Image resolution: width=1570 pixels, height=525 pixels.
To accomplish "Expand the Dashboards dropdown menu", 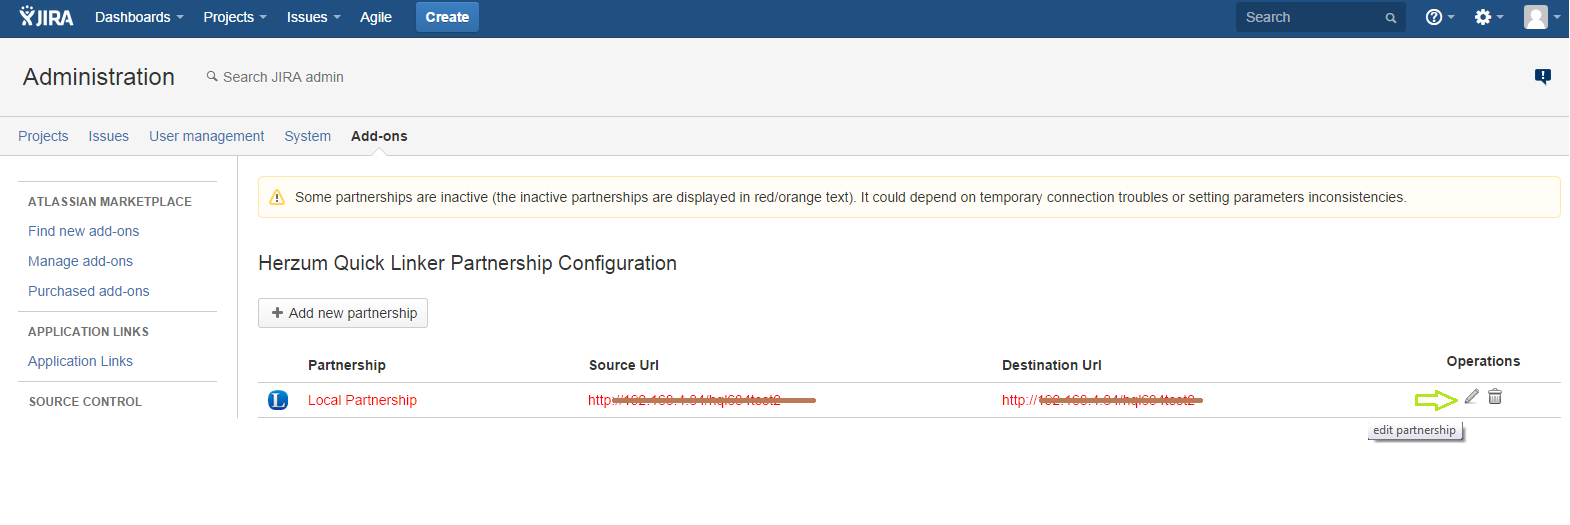I will [x=139, y=17].
